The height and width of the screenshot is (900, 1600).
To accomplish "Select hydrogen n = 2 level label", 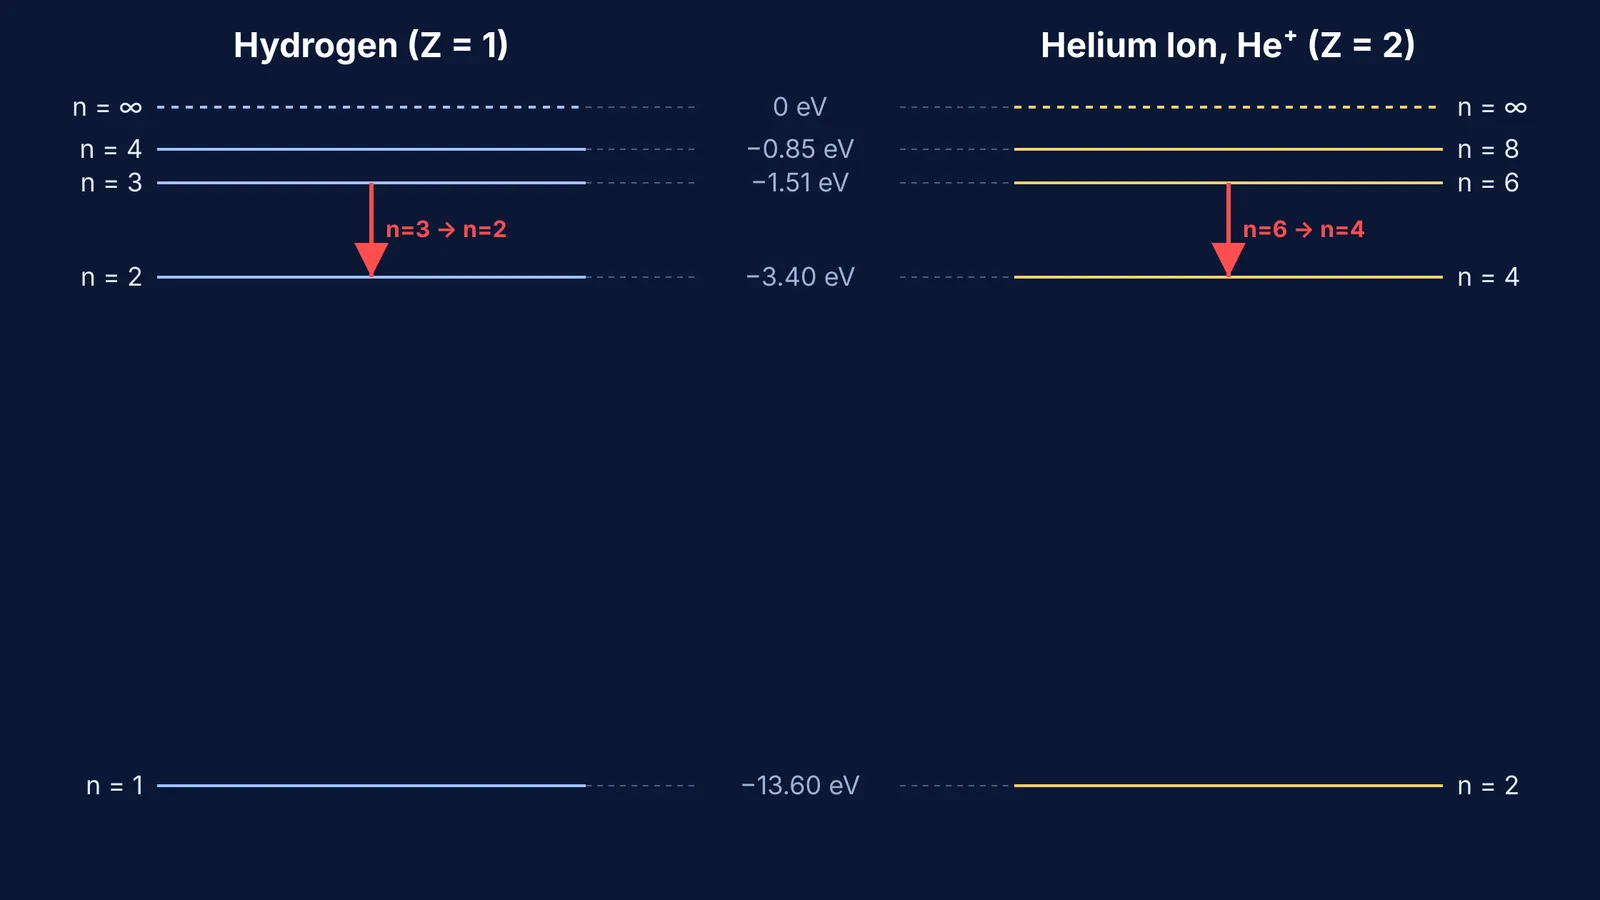I will [x=111, y=277].
